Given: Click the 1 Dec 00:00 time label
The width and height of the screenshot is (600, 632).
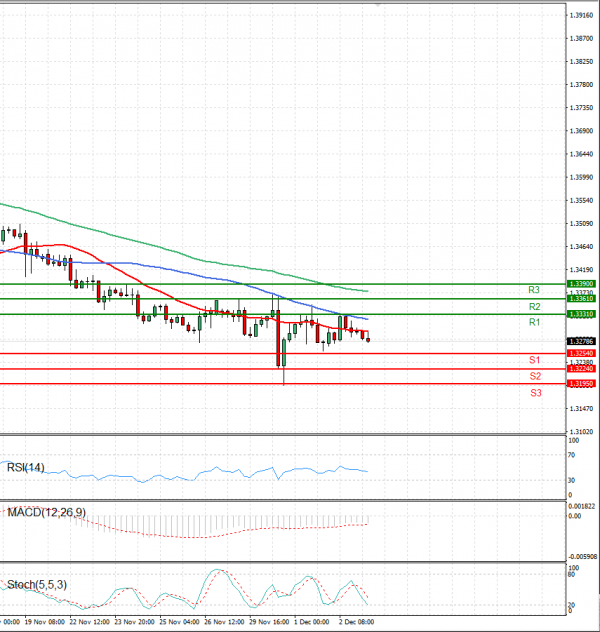Looking at the screenshot, I should (311, 622).
